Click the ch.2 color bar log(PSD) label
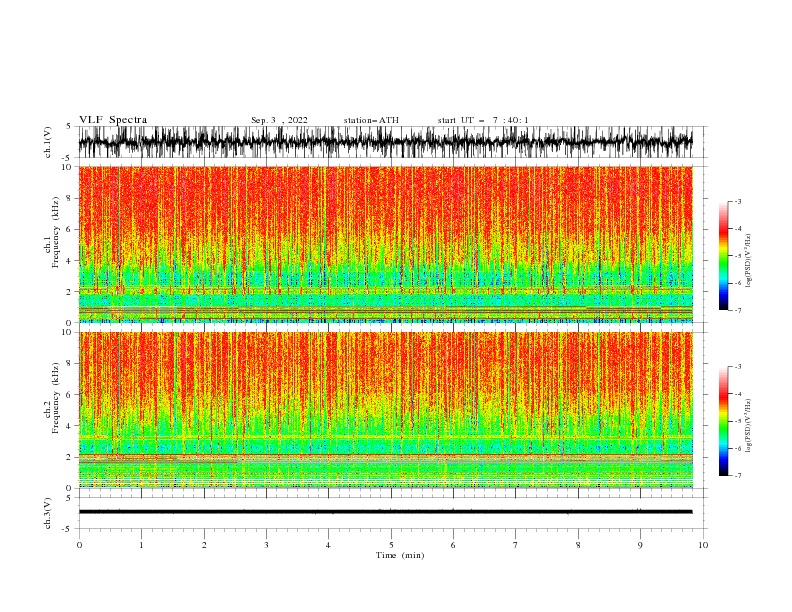Image resolution: width=792 pixels, height=612 pixels. tap(749, 426)
